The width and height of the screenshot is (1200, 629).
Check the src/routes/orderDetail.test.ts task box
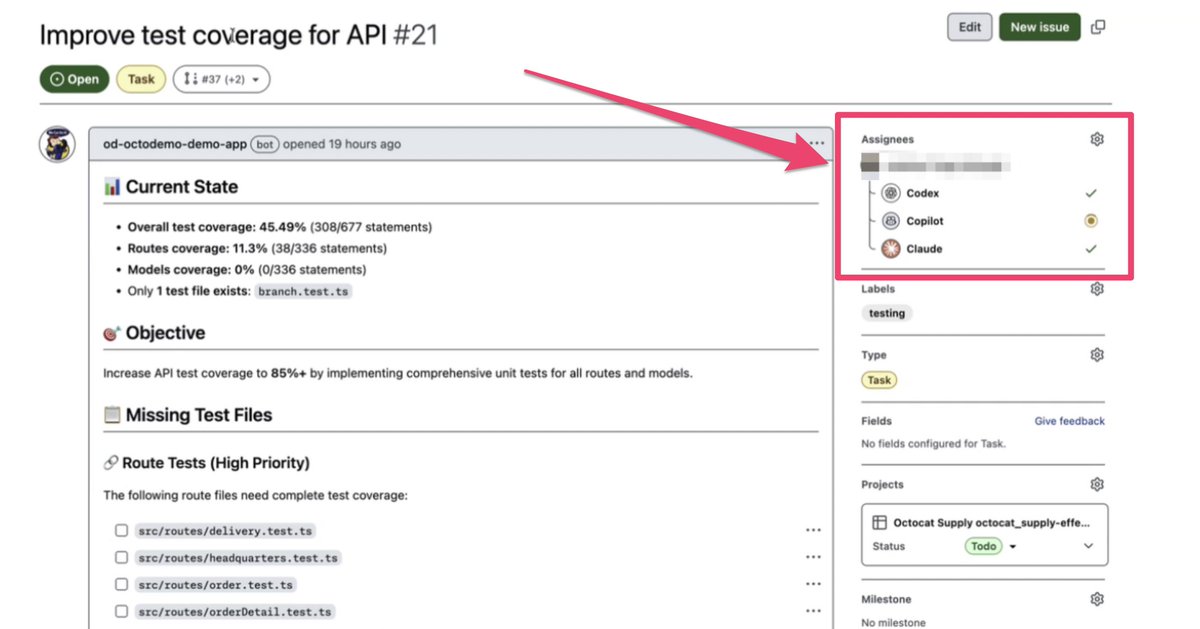point(121,612)
